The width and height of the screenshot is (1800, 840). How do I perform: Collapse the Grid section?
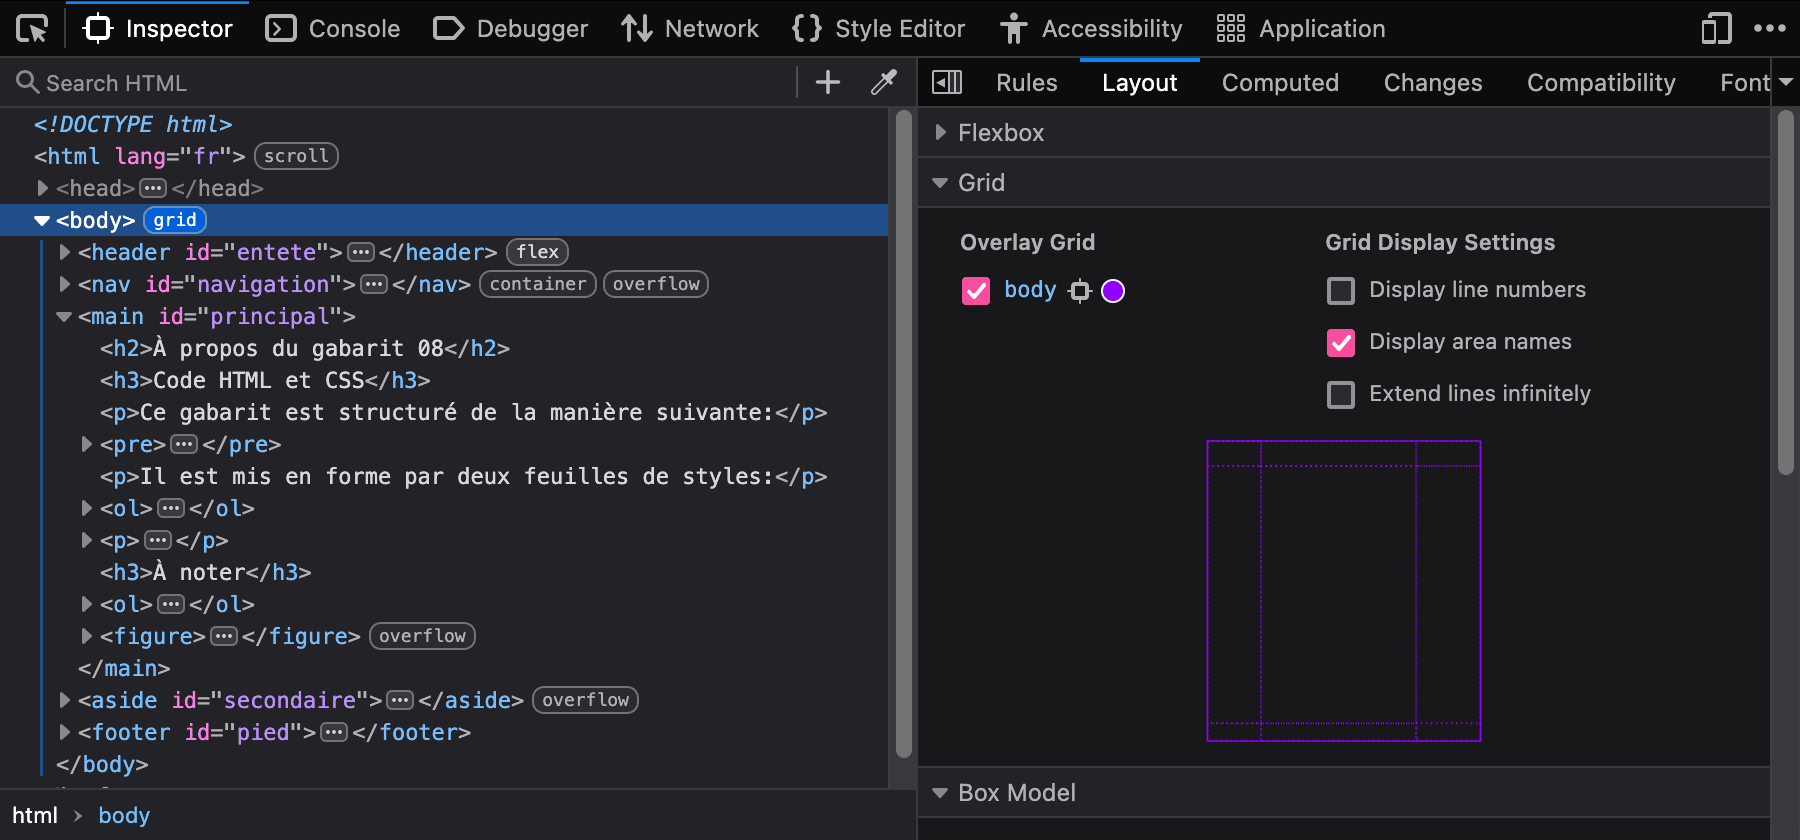(940, 183)
